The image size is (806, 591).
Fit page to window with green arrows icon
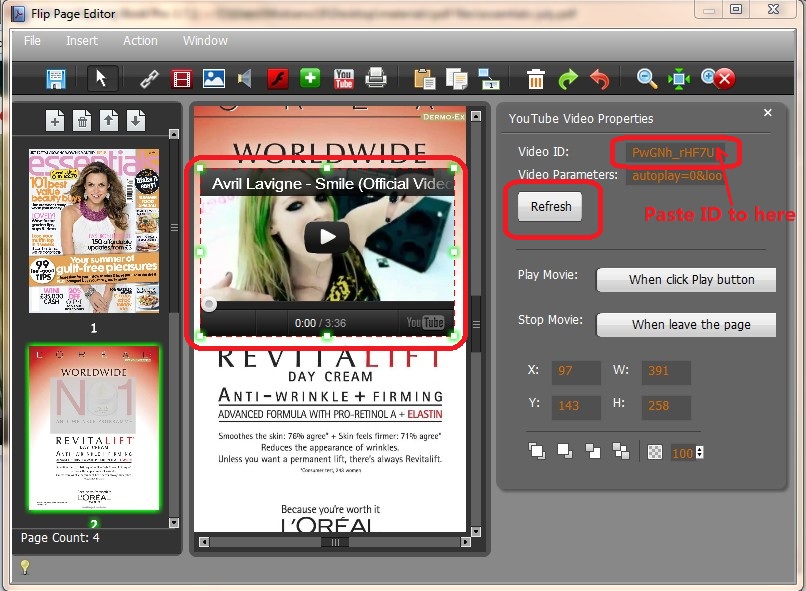click(x=679, y=79)
